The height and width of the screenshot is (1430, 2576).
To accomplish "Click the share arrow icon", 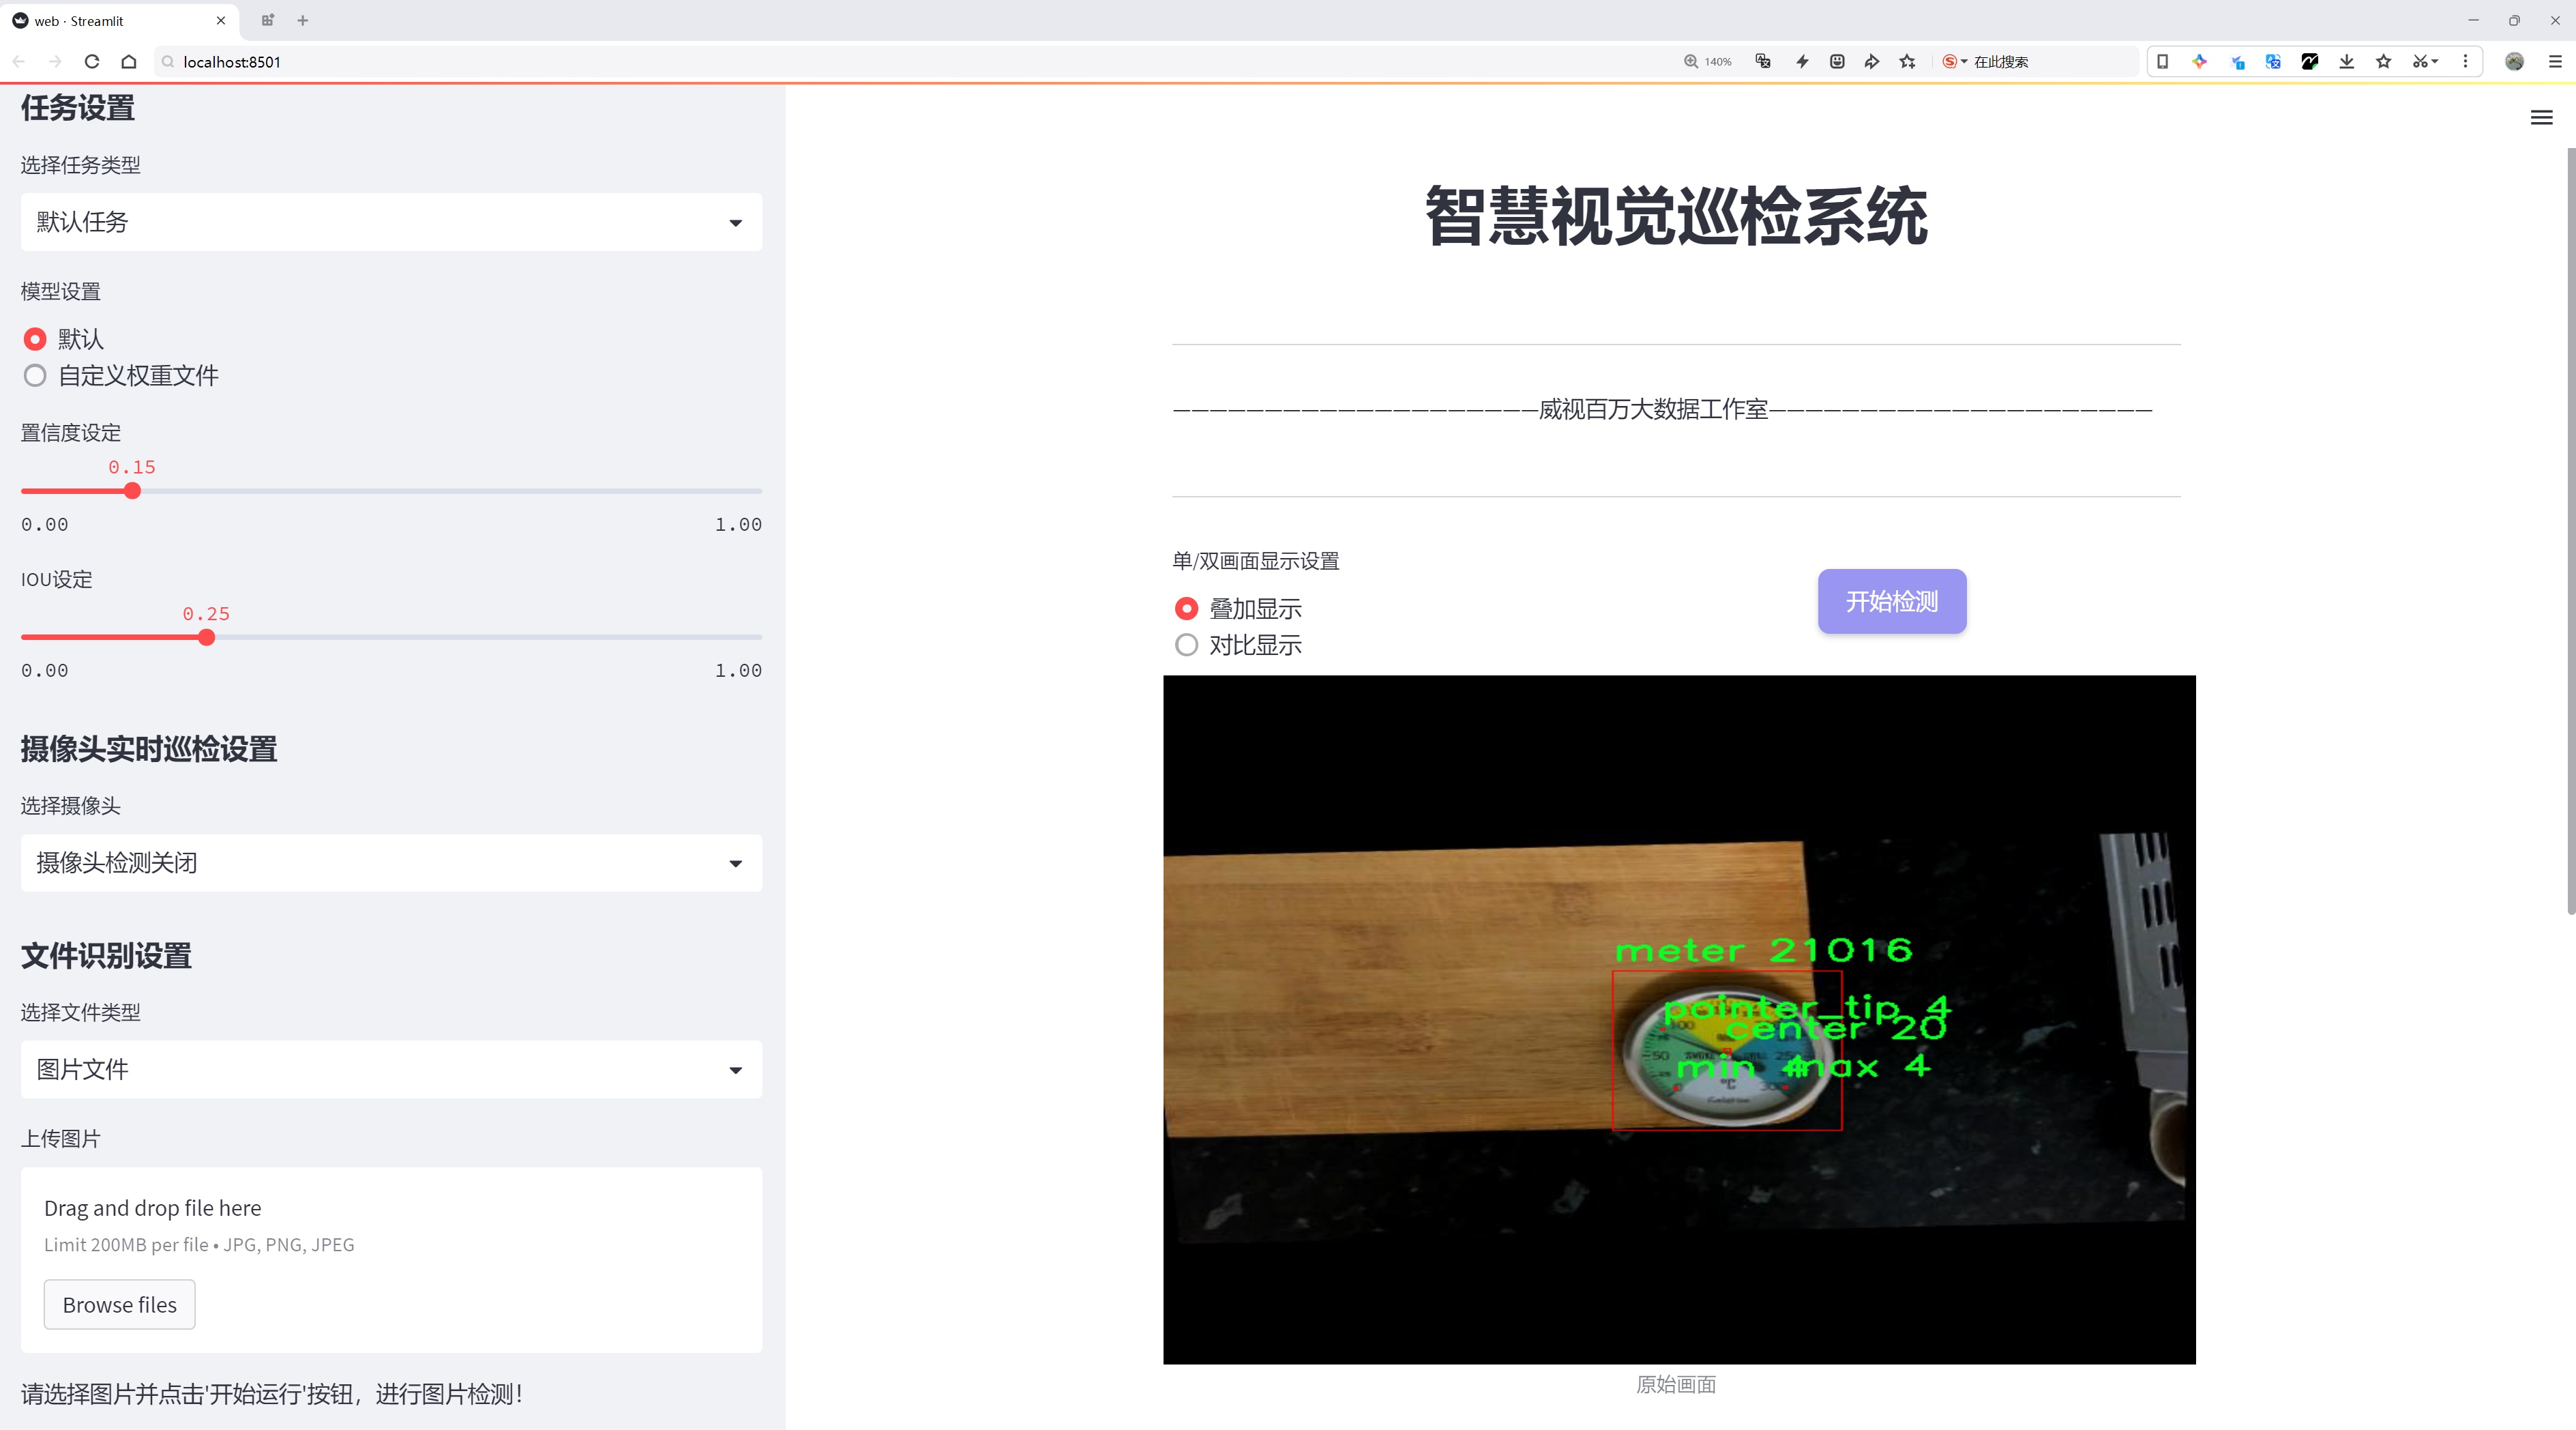I will click(x=1872, y=62).
